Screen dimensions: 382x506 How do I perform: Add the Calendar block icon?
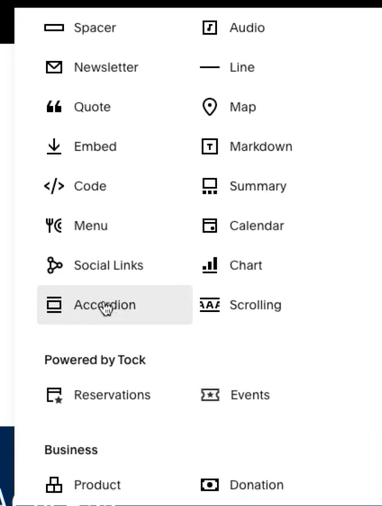[210, 226]
